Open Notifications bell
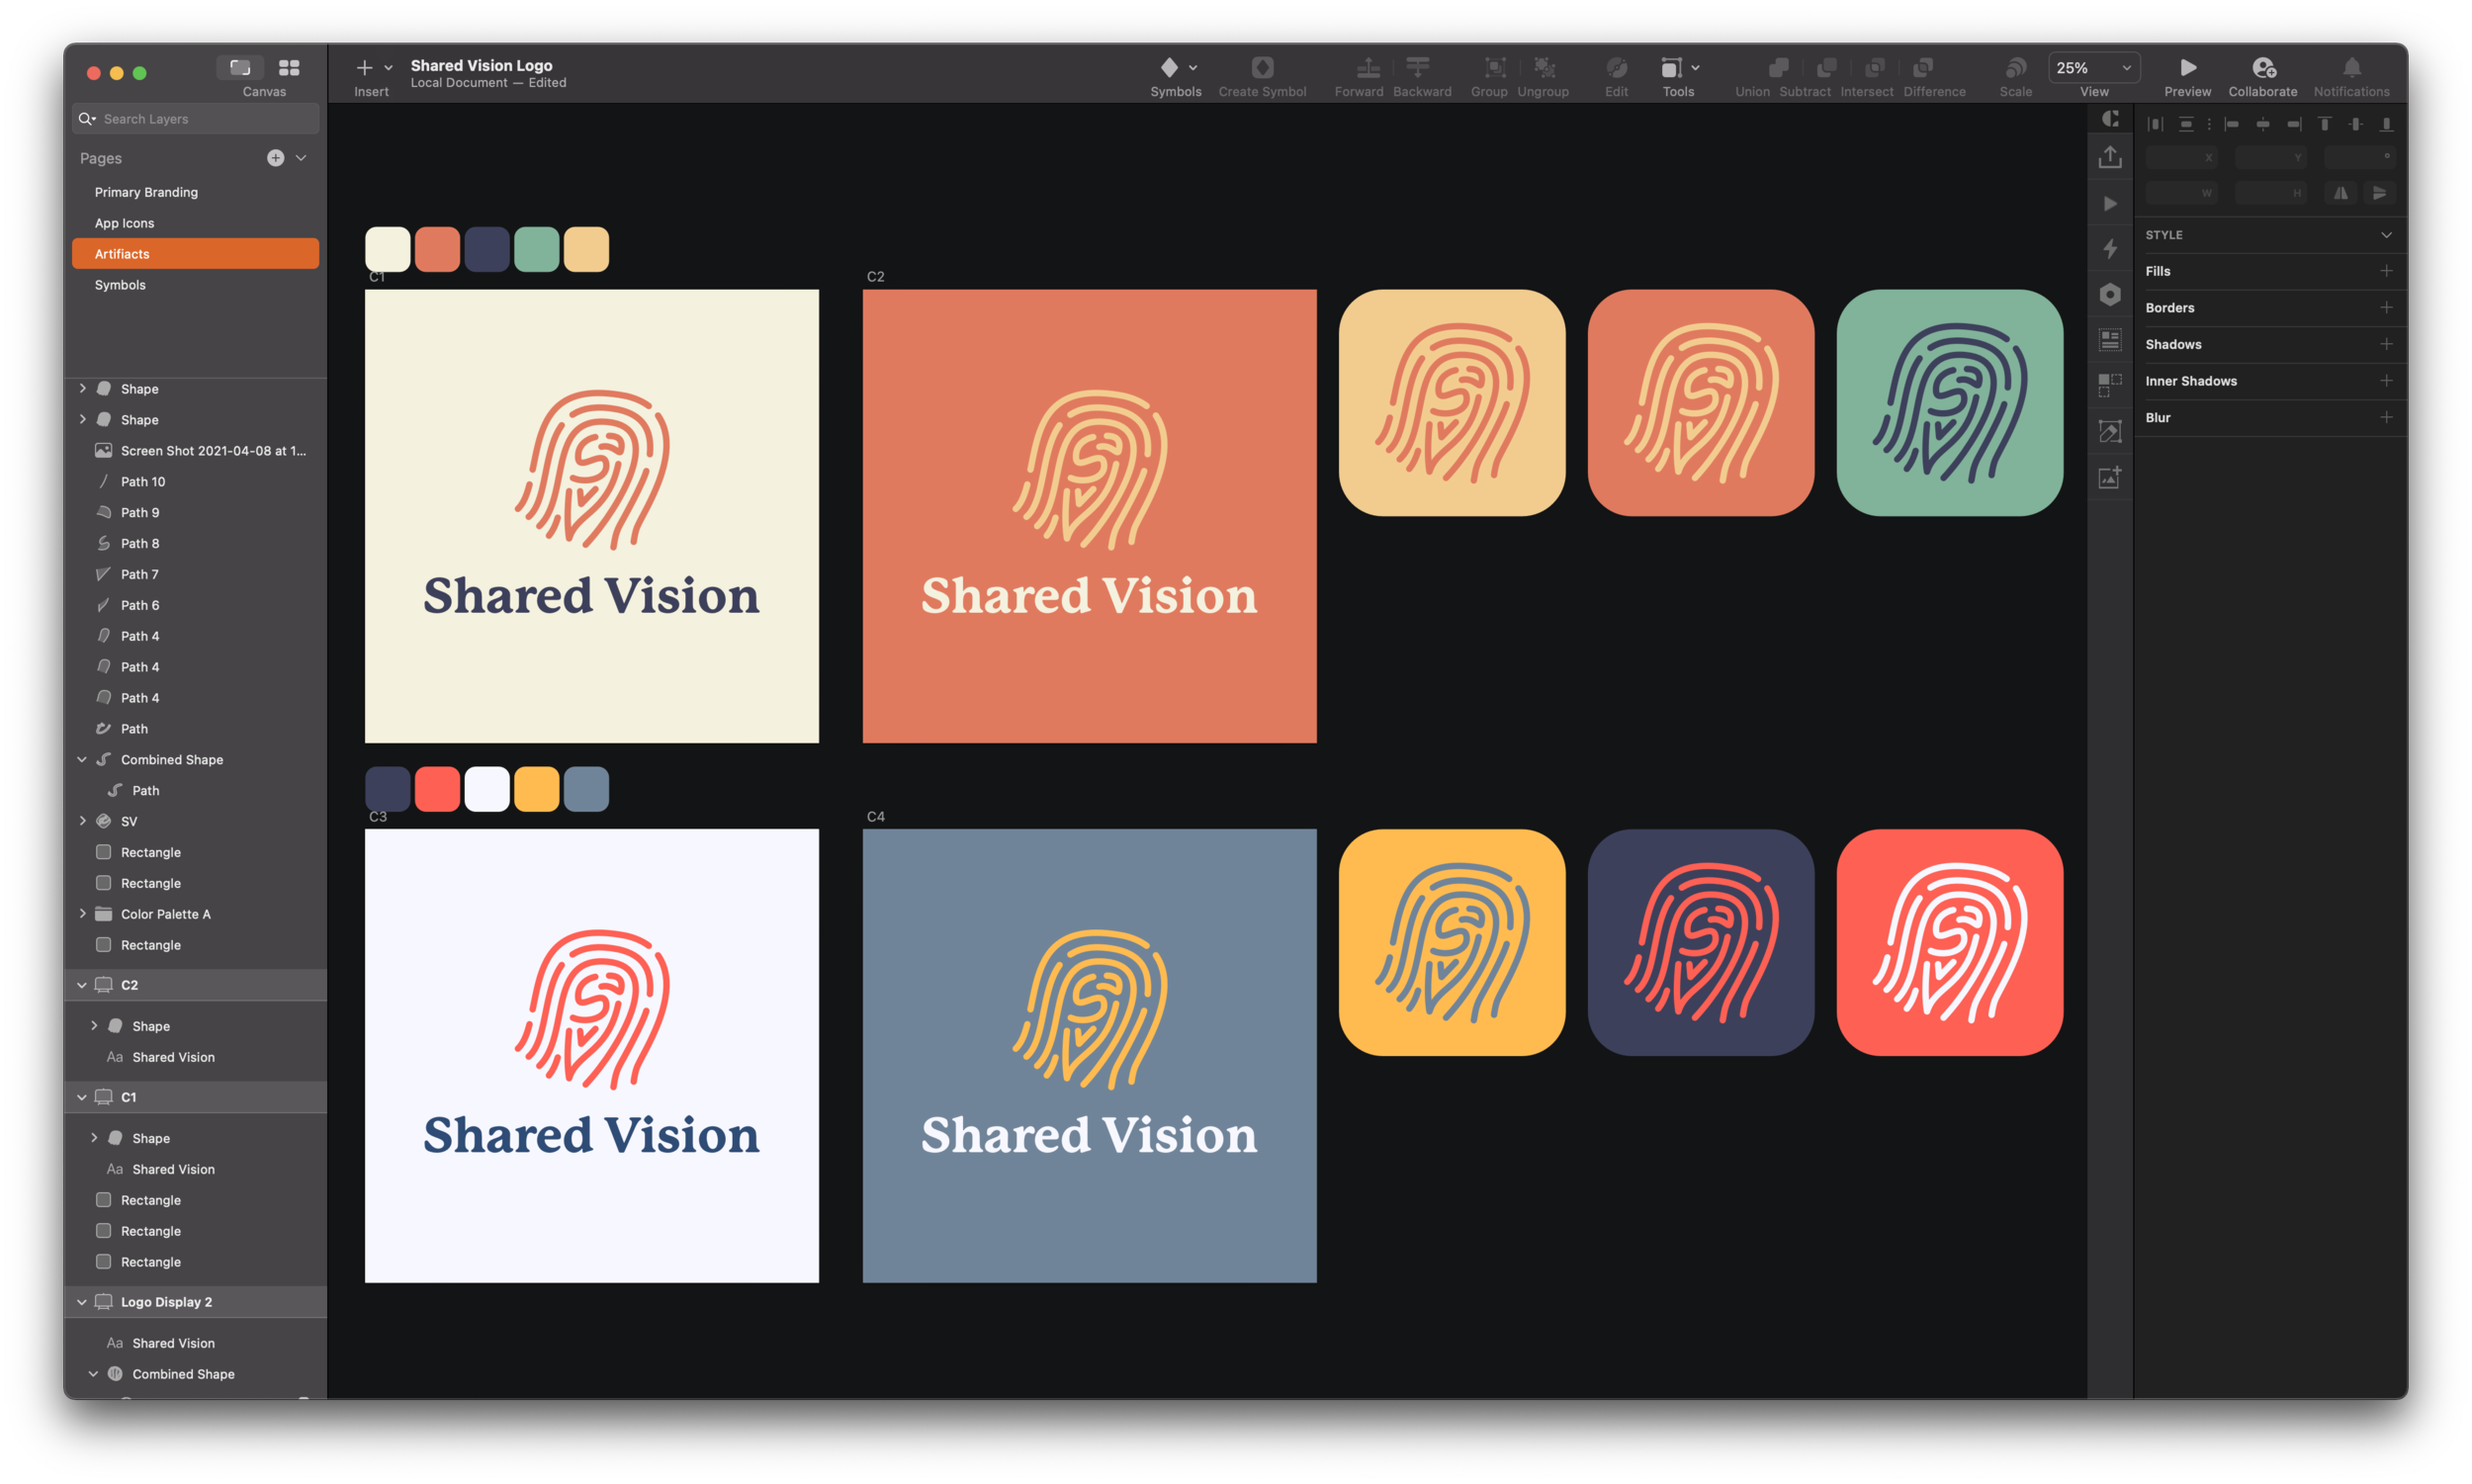 click(2352, 68)
